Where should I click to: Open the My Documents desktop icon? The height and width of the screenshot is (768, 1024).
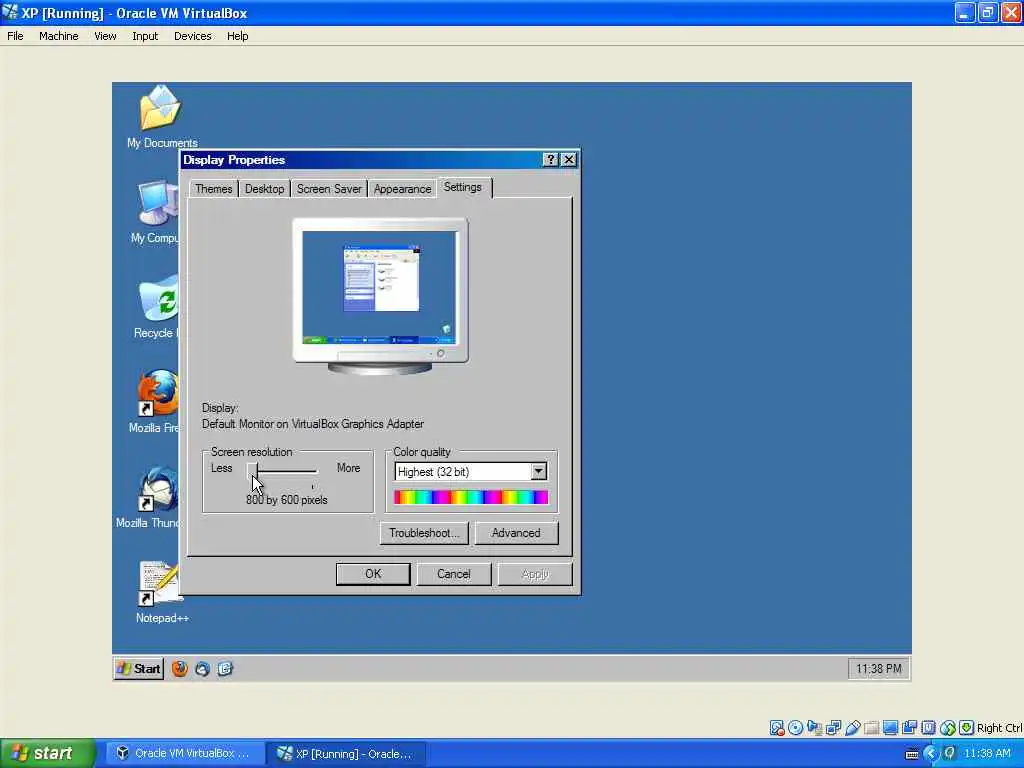(161, 117)
